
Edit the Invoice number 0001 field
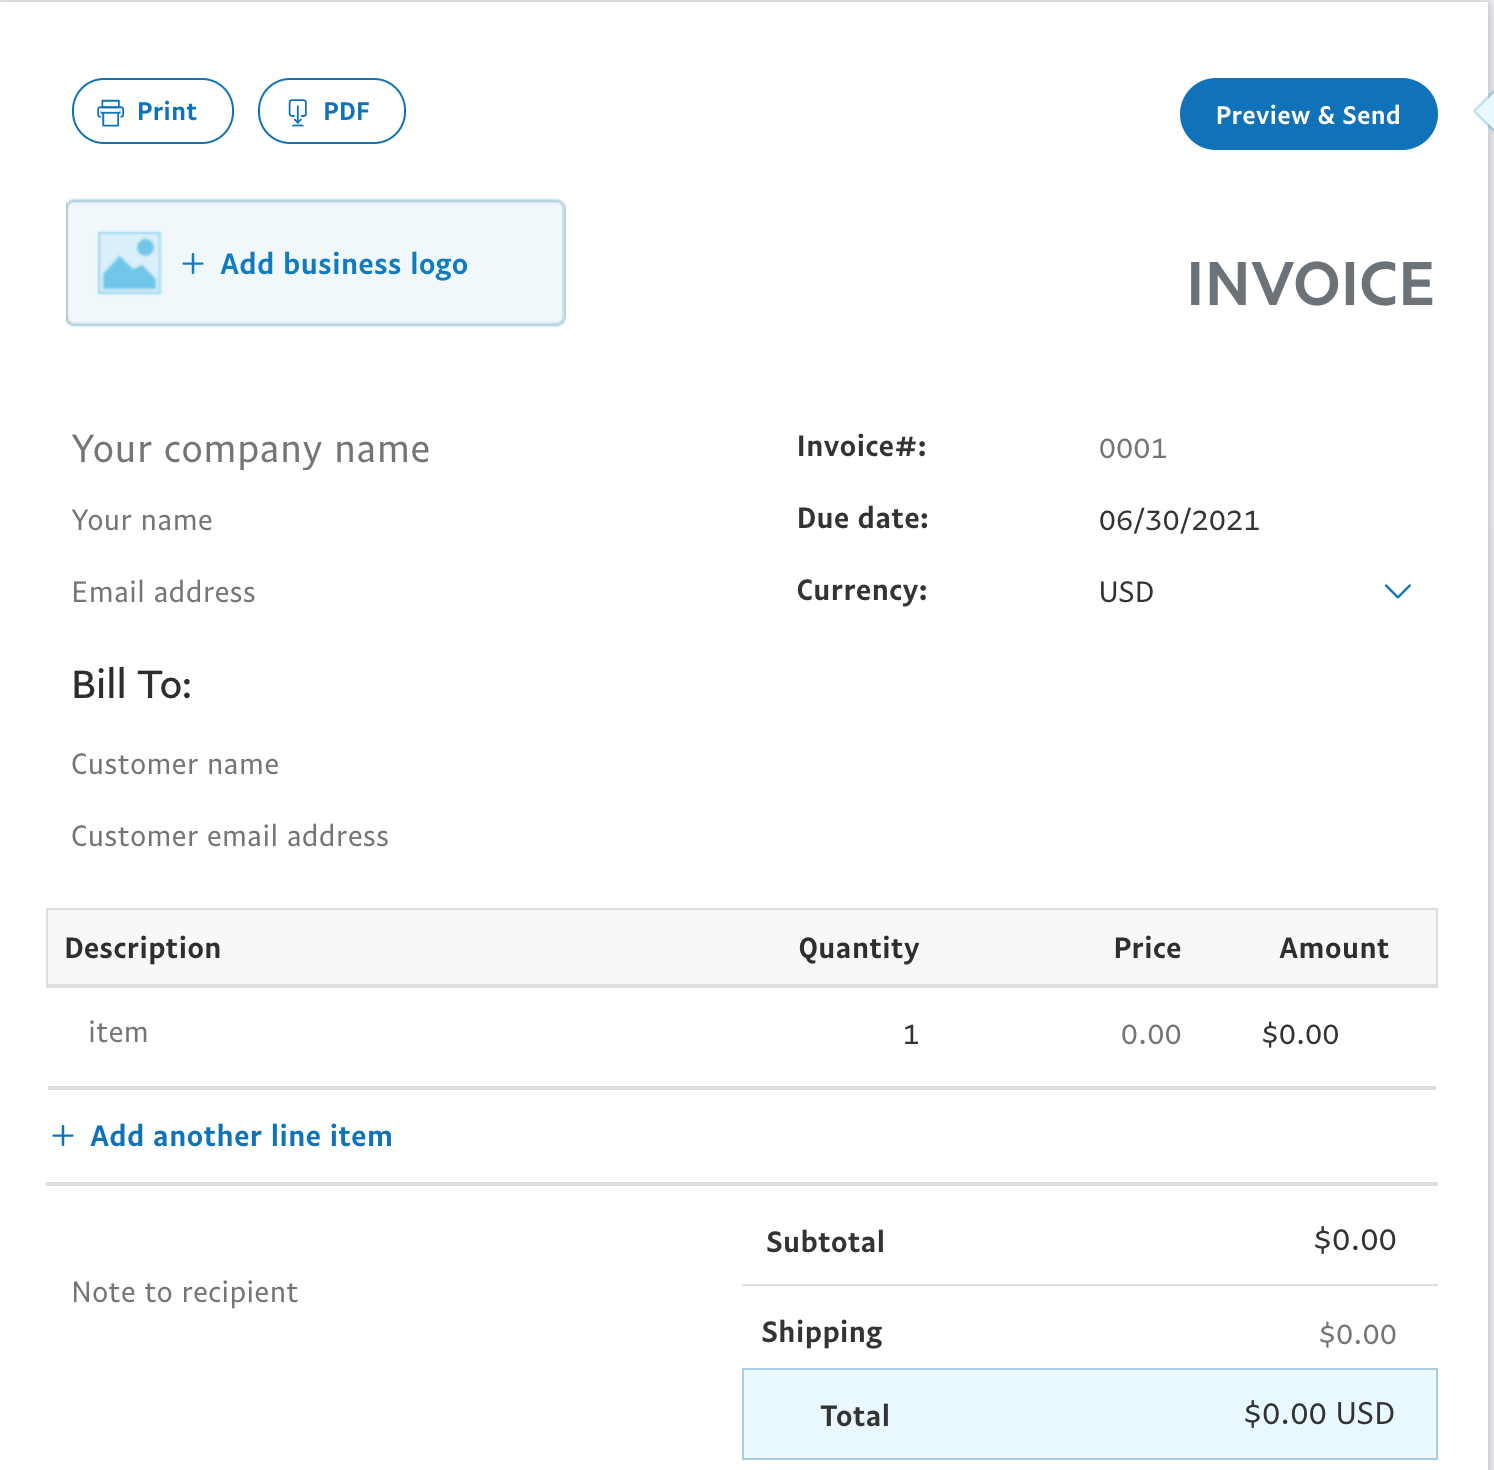[x=1133, y=448]
